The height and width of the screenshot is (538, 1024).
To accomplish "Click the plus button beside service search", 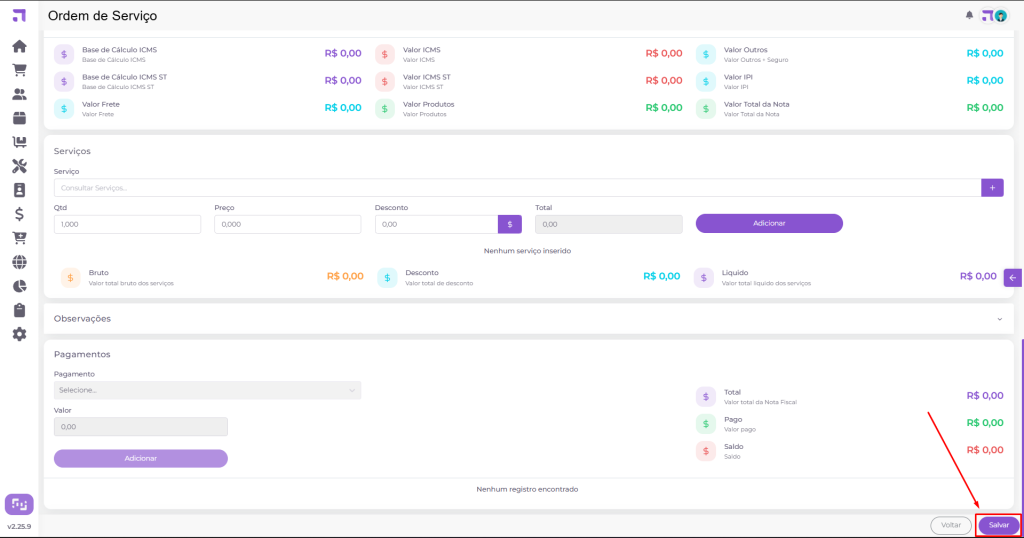I will tap(993, 187).
